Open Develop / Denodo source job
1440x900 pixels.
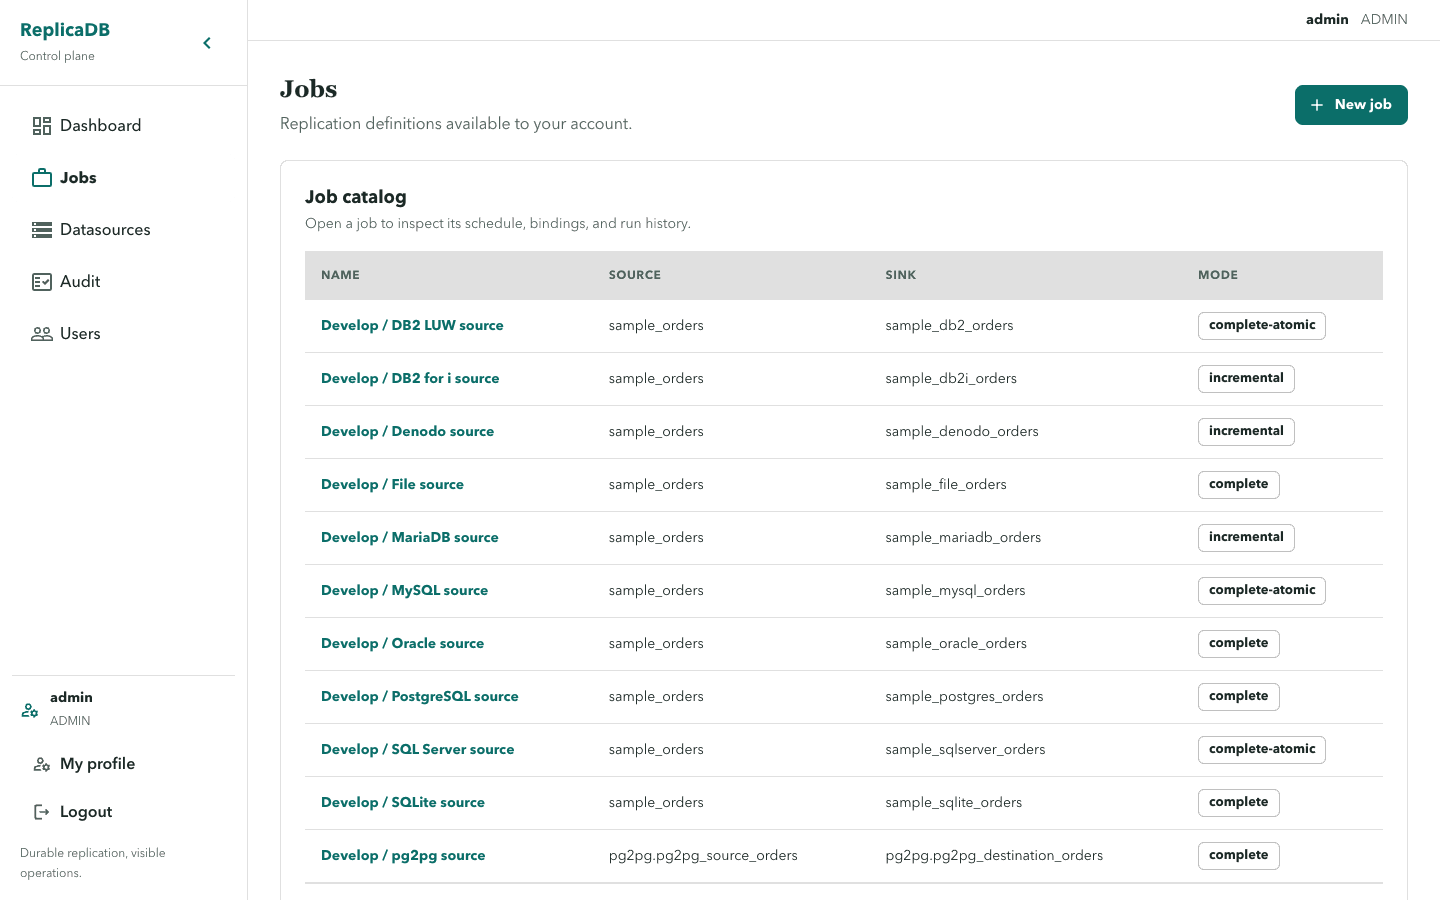407,432
